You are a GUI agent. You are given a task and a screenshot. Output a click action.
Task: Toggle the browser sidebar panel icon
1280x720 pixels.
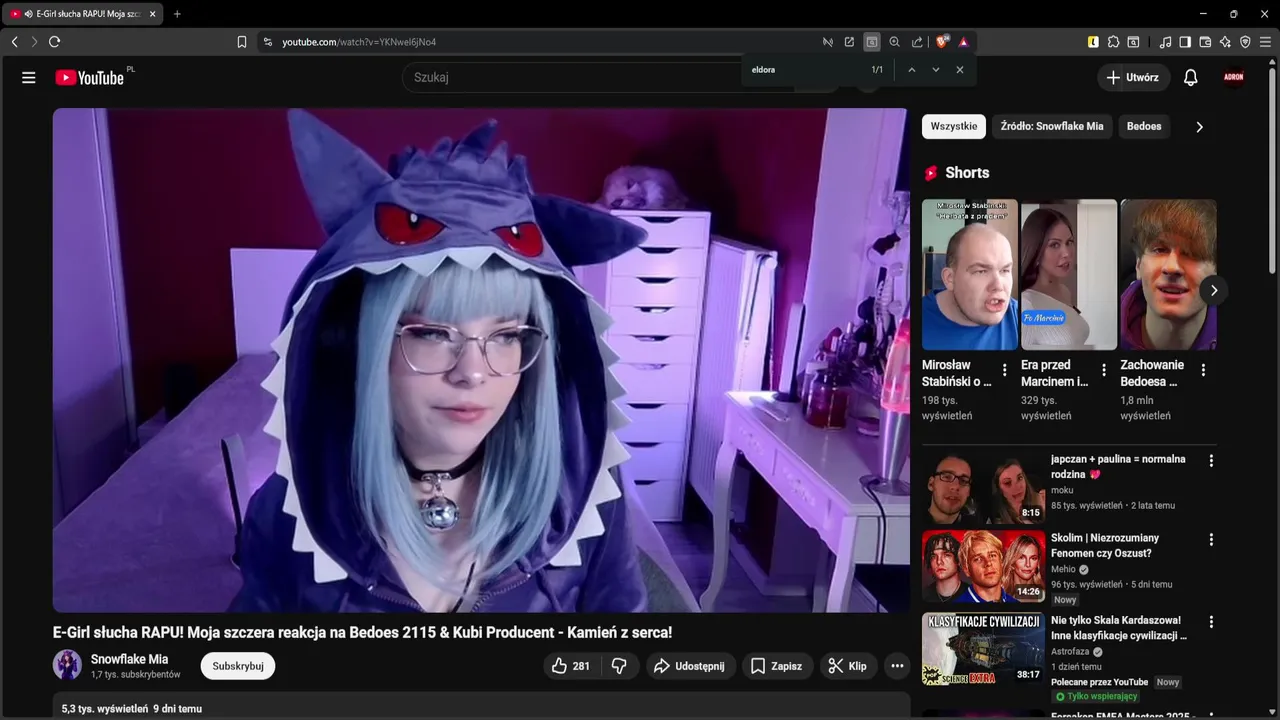tap(1185, 42)
